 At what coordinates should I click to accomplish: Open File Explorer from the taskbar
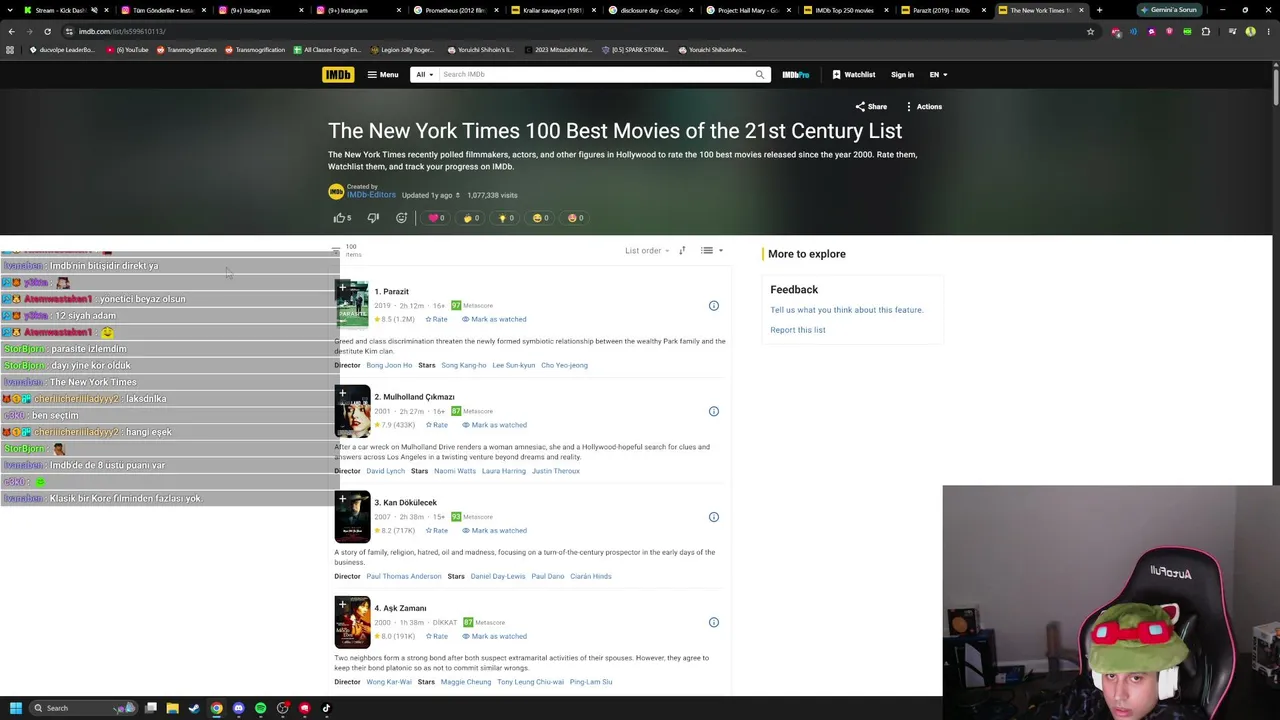coord(172,708)
